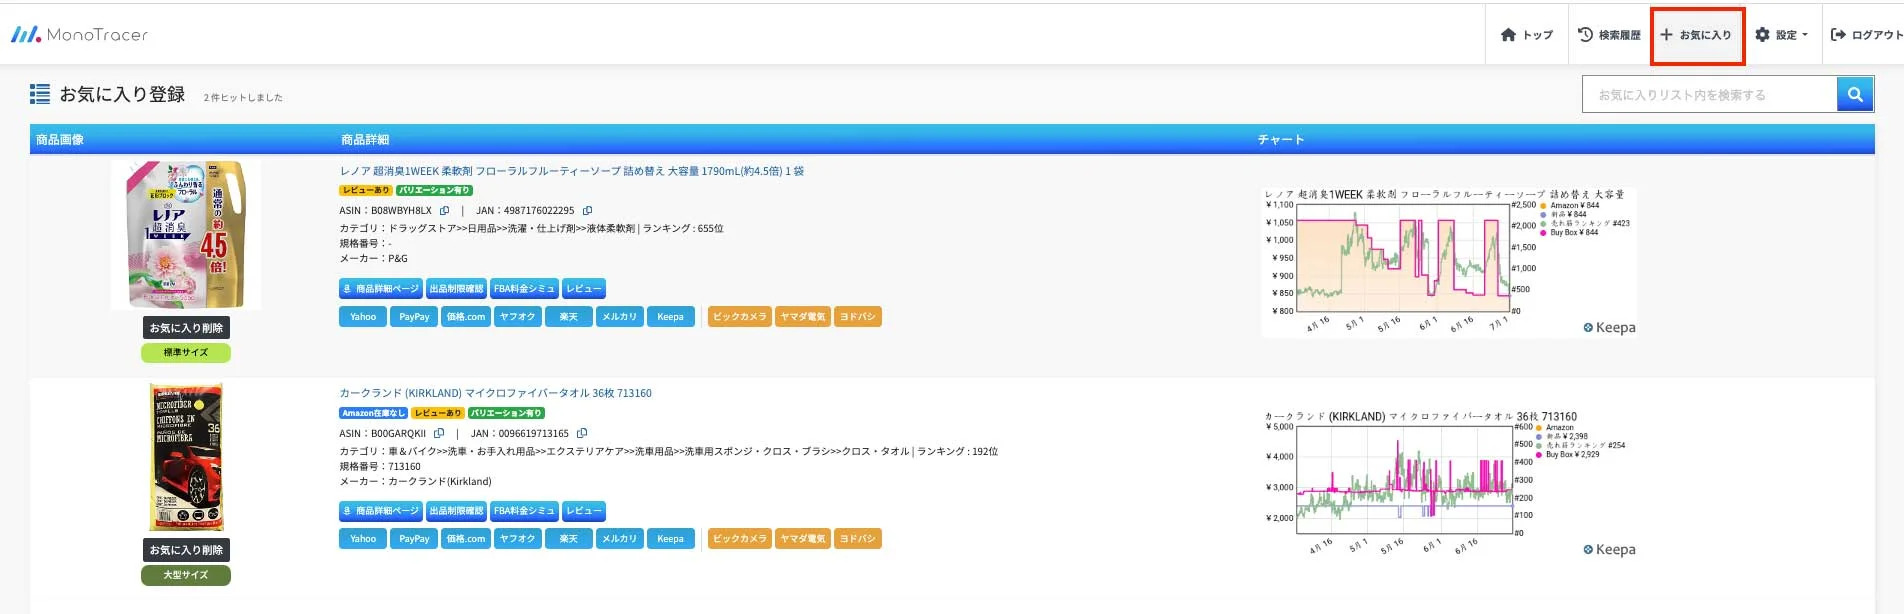Image resolution: width=1904 pixels, height=614 pixels.
Task: Copy JAN 4987176022295 with copy icon
Action: 587,211
